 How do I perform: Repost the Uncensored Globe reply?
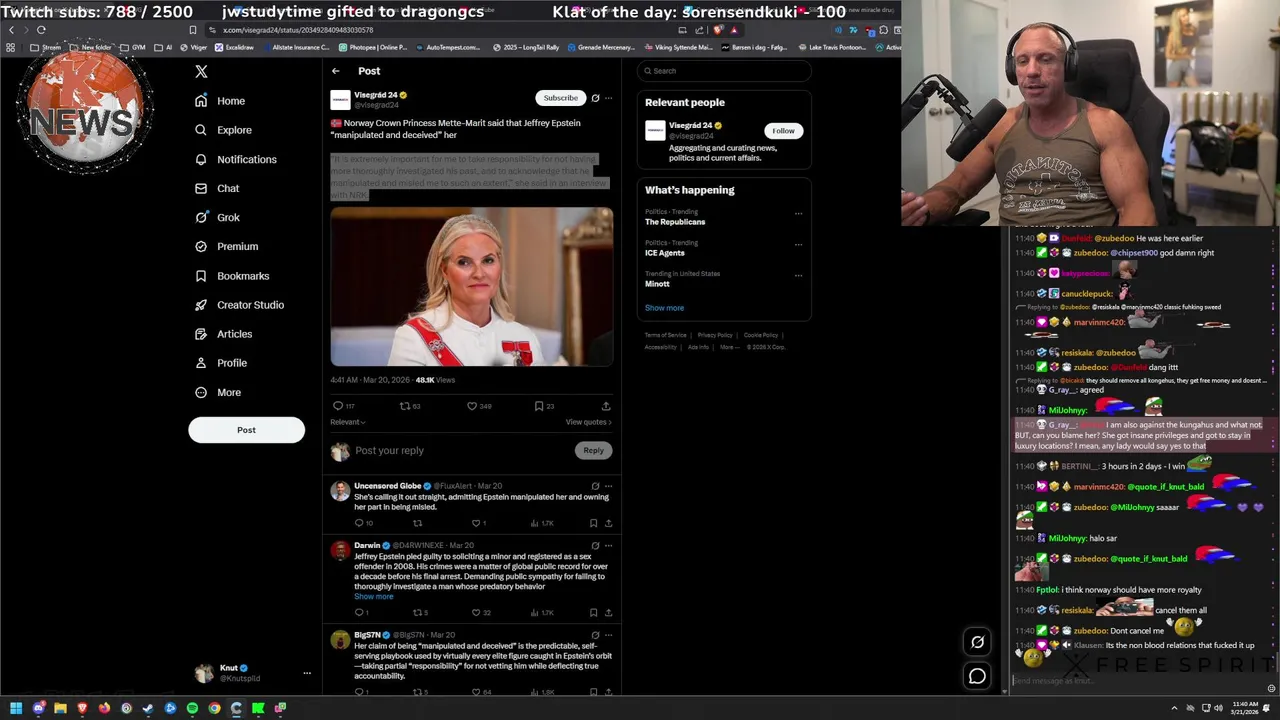(418, 523)
